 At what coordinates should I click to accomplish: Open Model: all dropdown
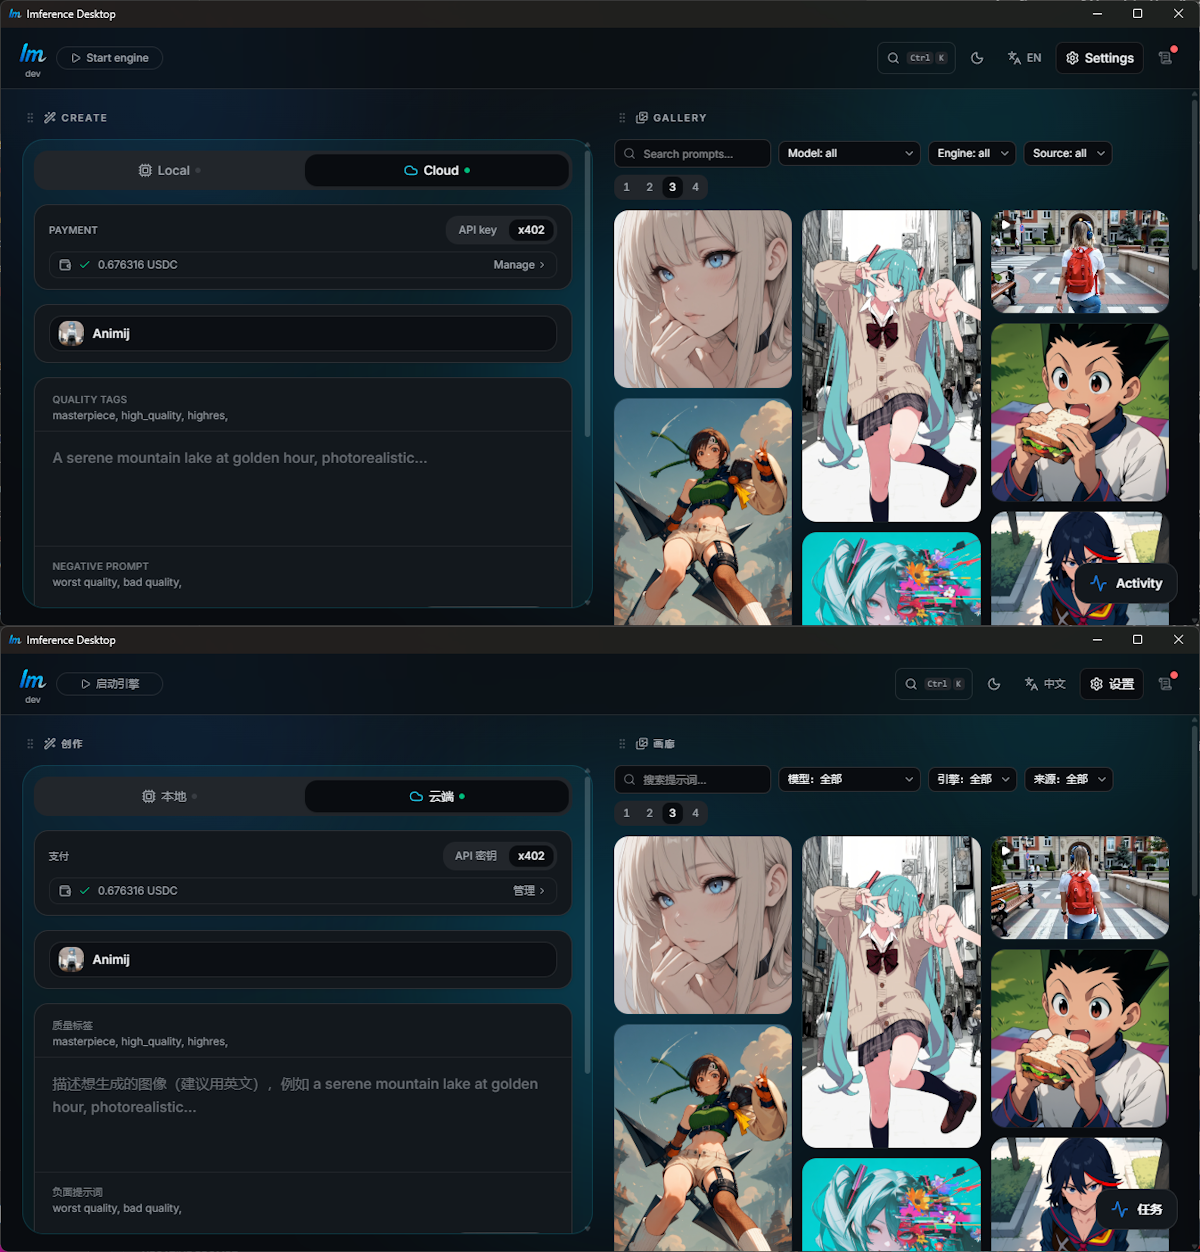(849, 154)
